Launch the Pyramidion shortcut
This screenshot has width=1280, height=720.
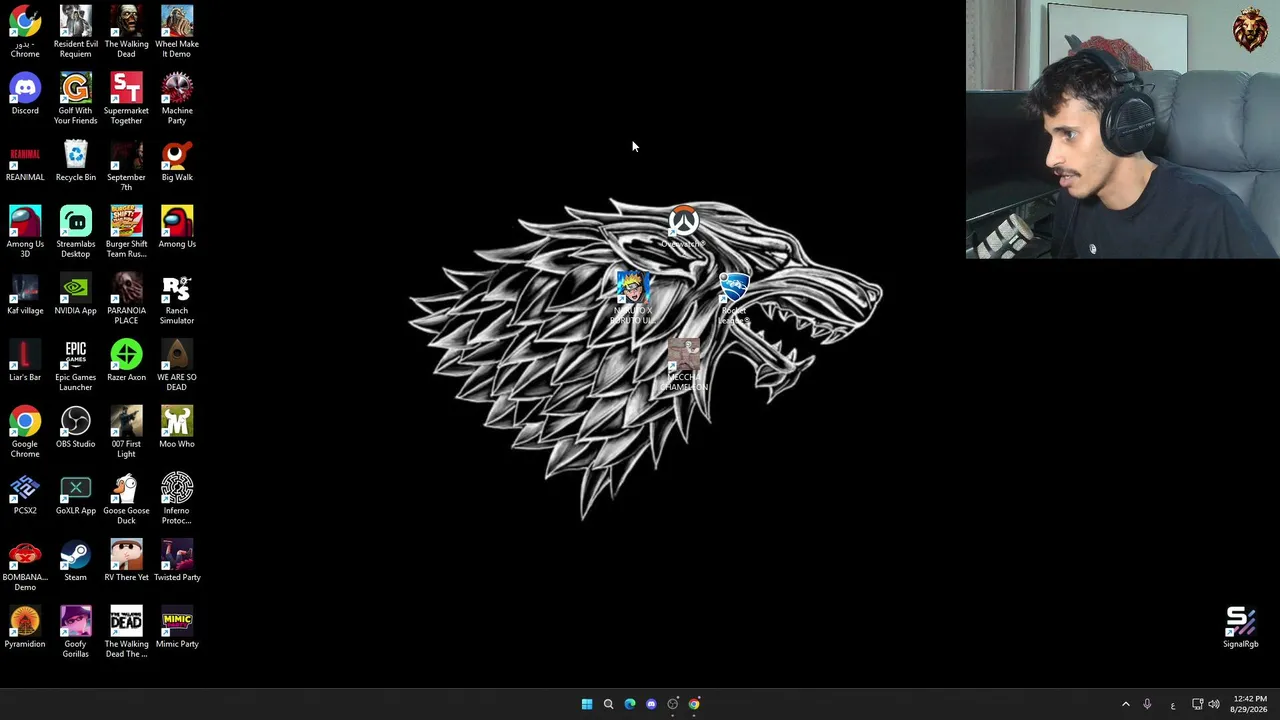point(25,628)
